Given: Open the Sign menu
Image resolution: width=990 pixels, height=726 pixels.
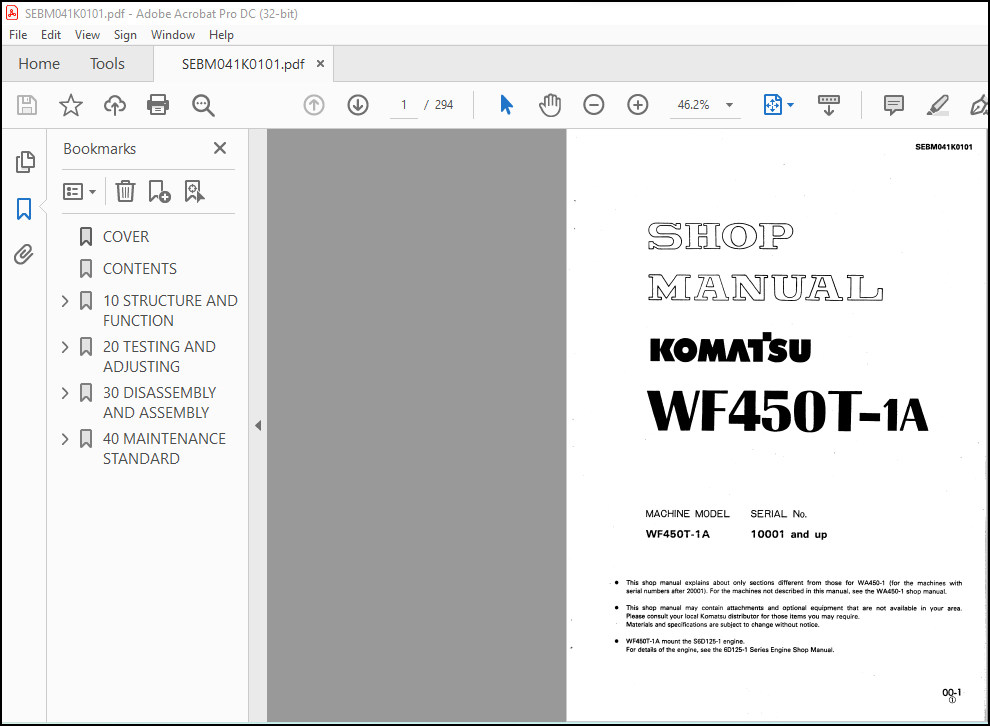Looking at the screenshot, I should pos(125,35).
